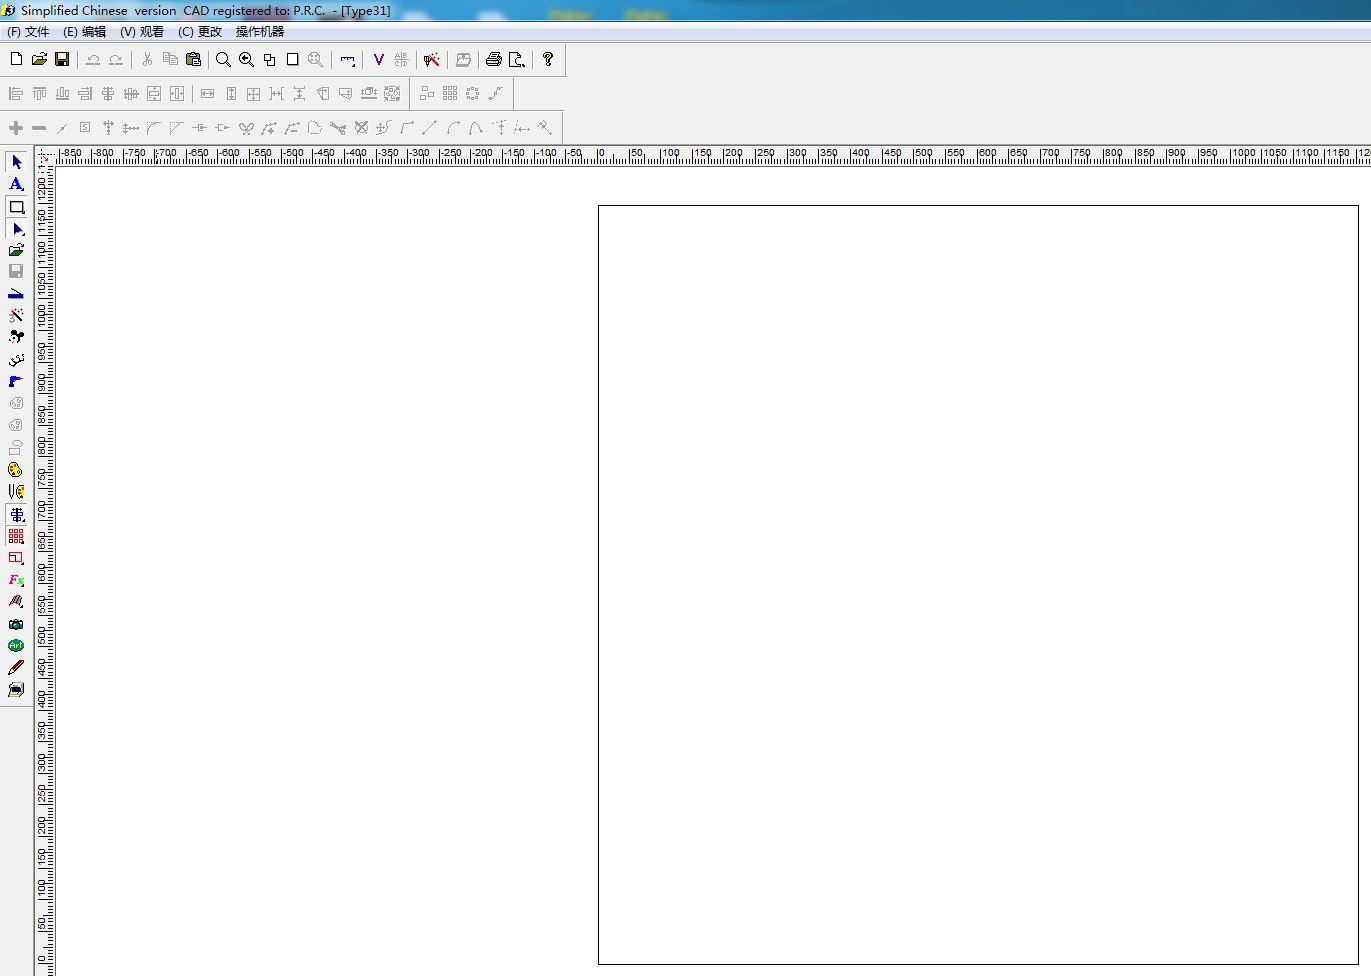Activate the magnifier zoom tool
The image size is (1371, 976).
(x=223, y=60)
